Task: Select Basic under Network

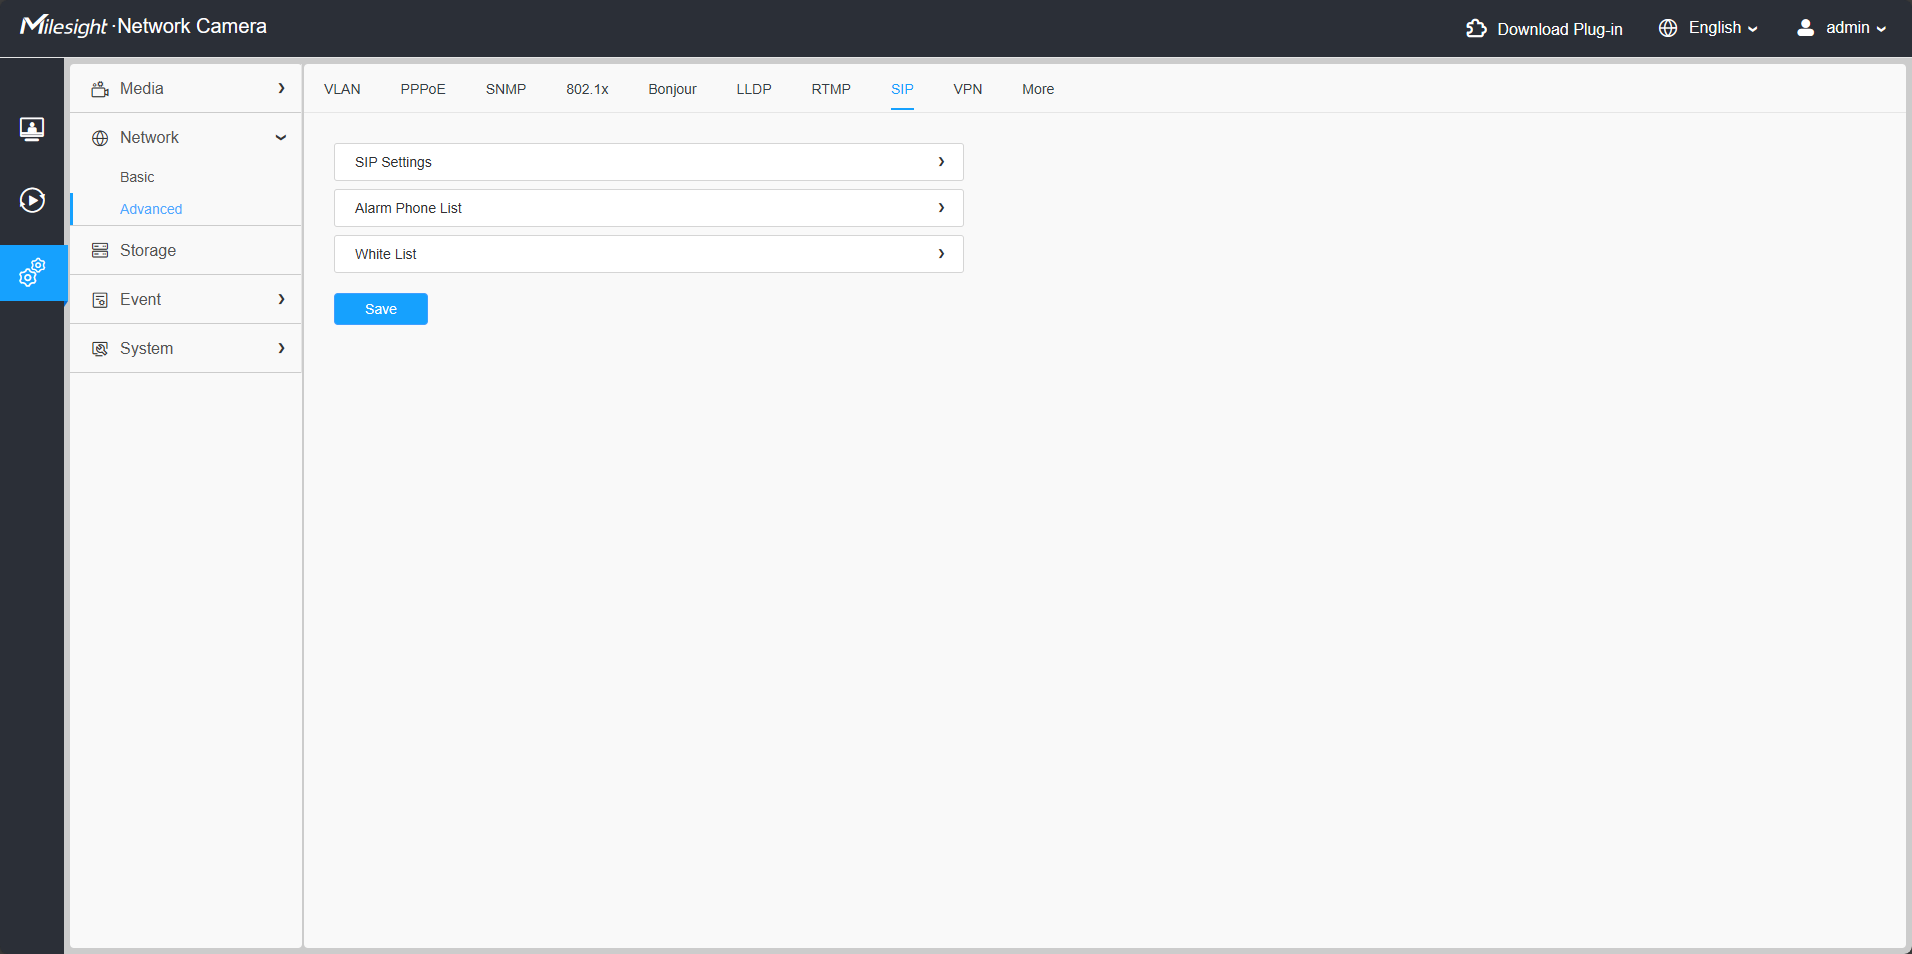Action: (x=137, y=177)
